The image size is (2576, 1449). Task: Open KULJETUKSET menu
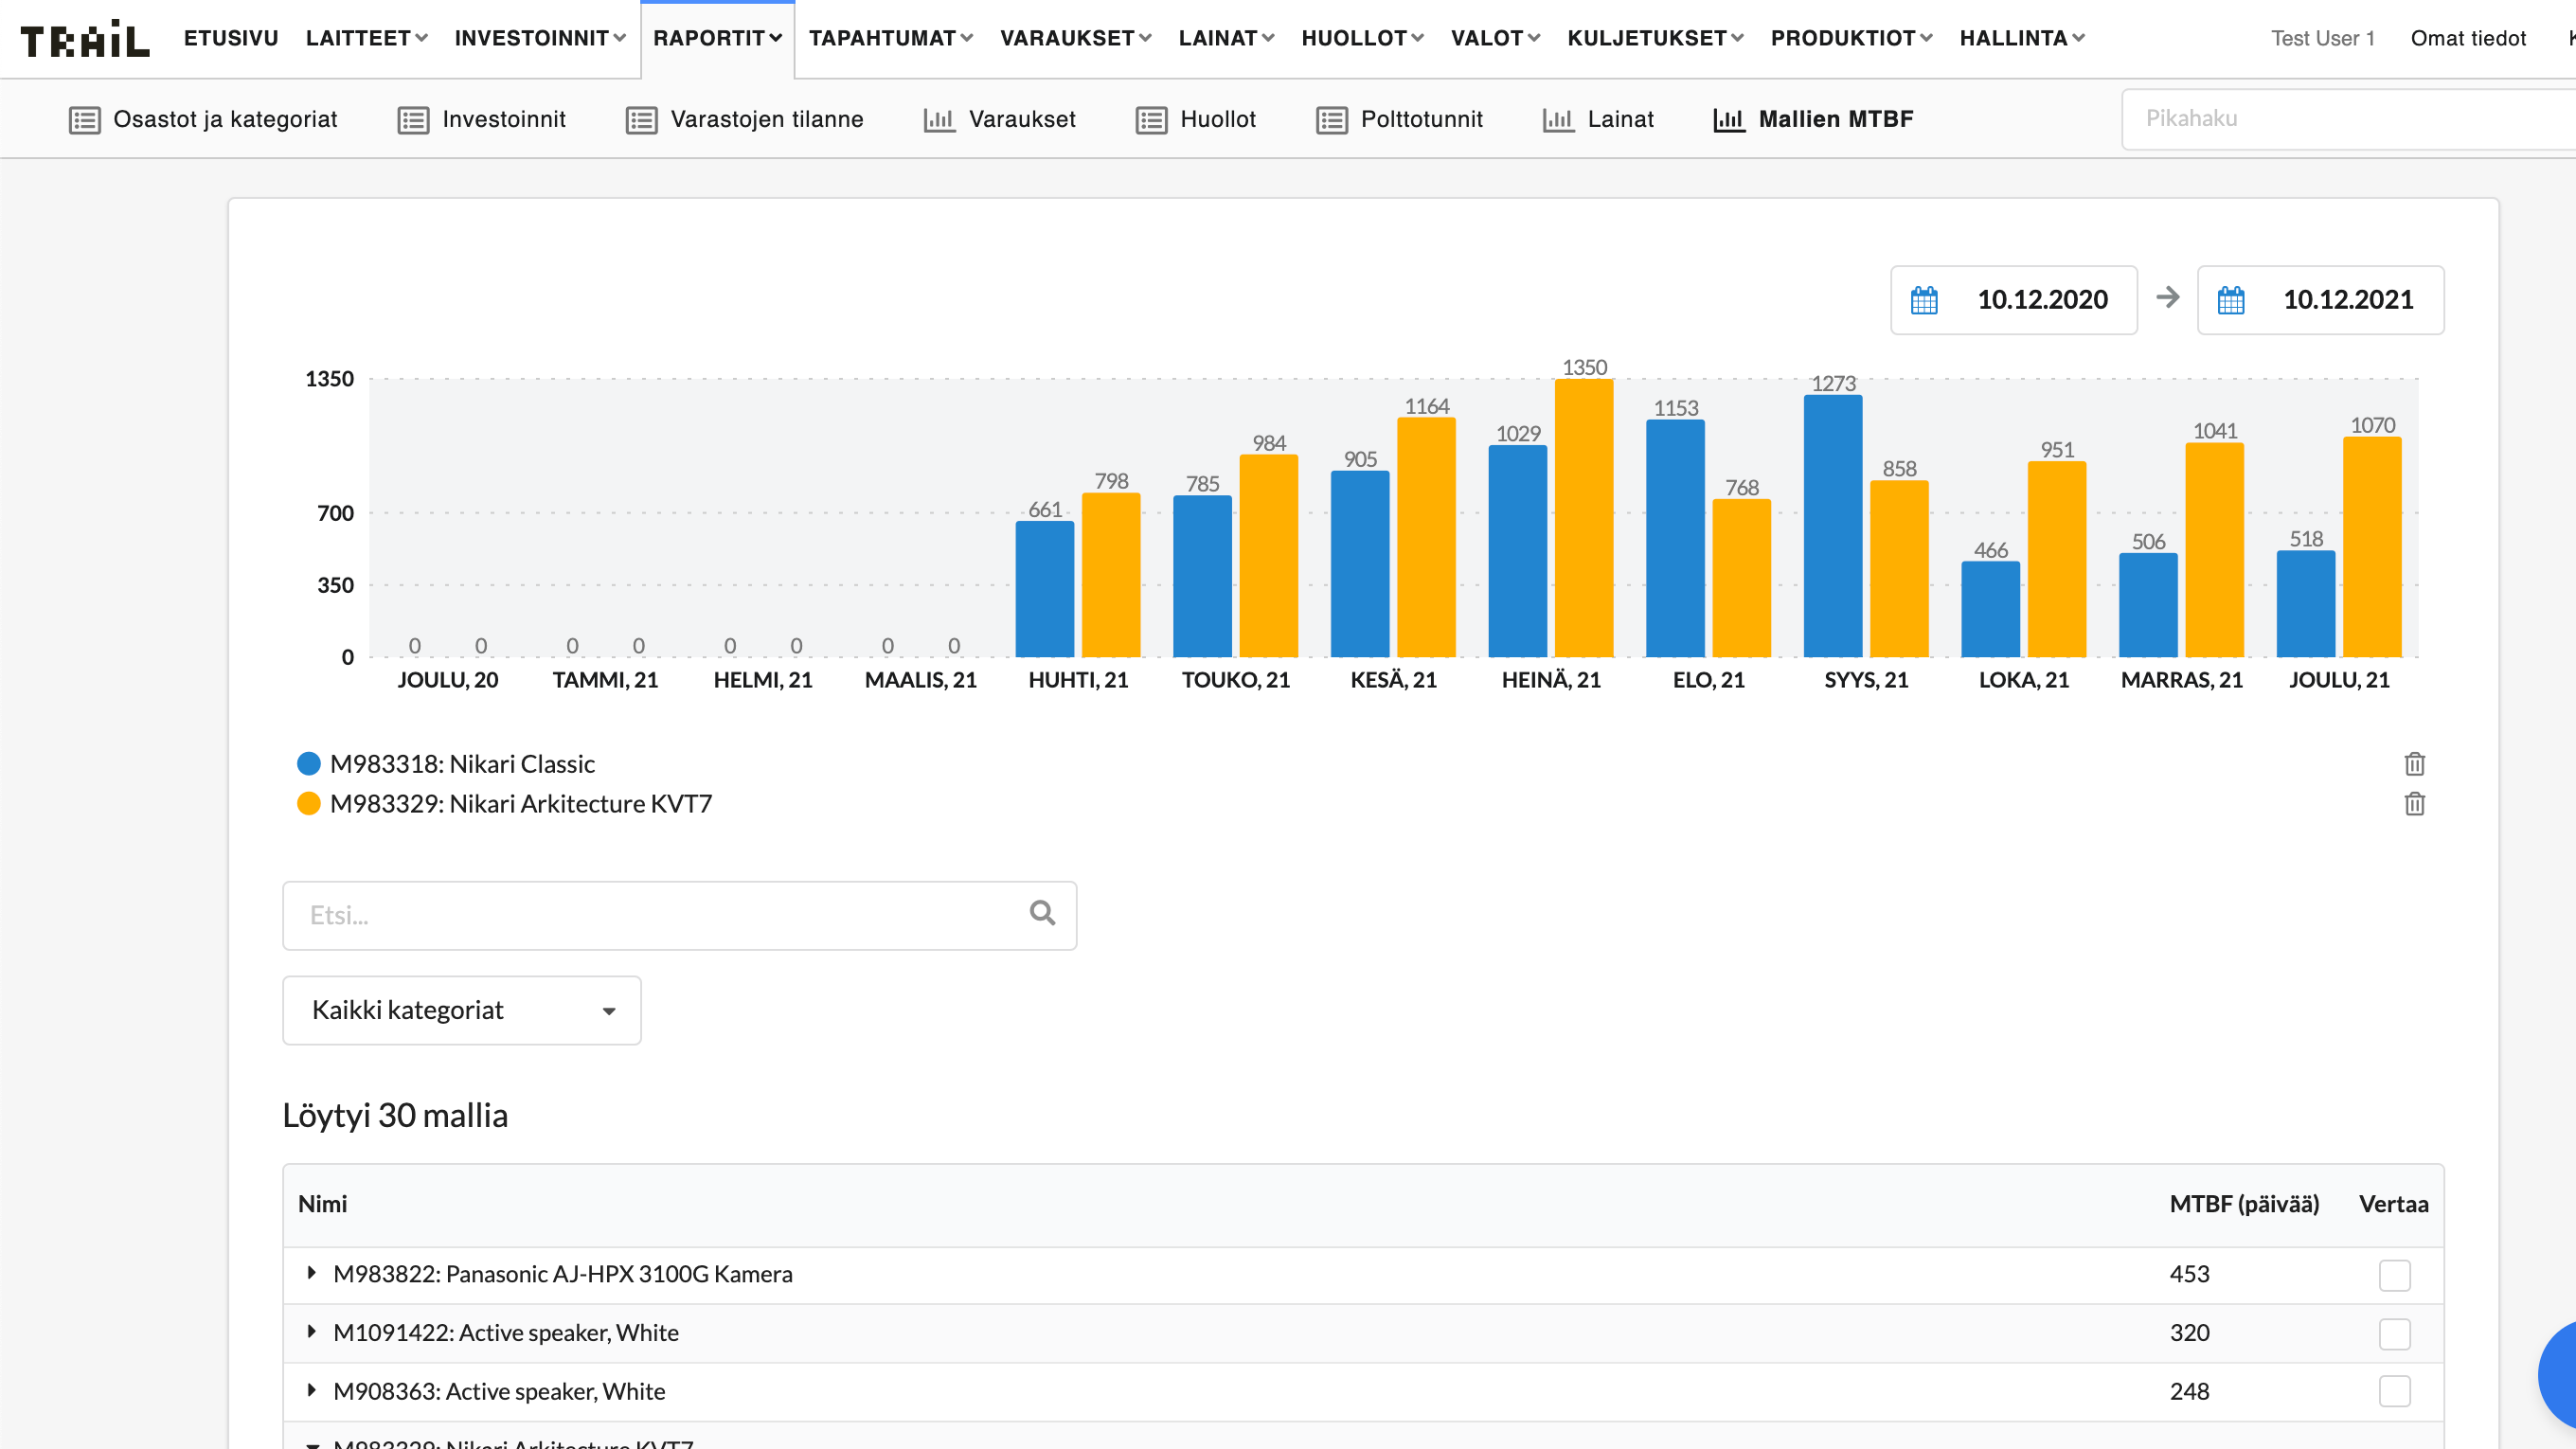click(x=1655, y=38)
